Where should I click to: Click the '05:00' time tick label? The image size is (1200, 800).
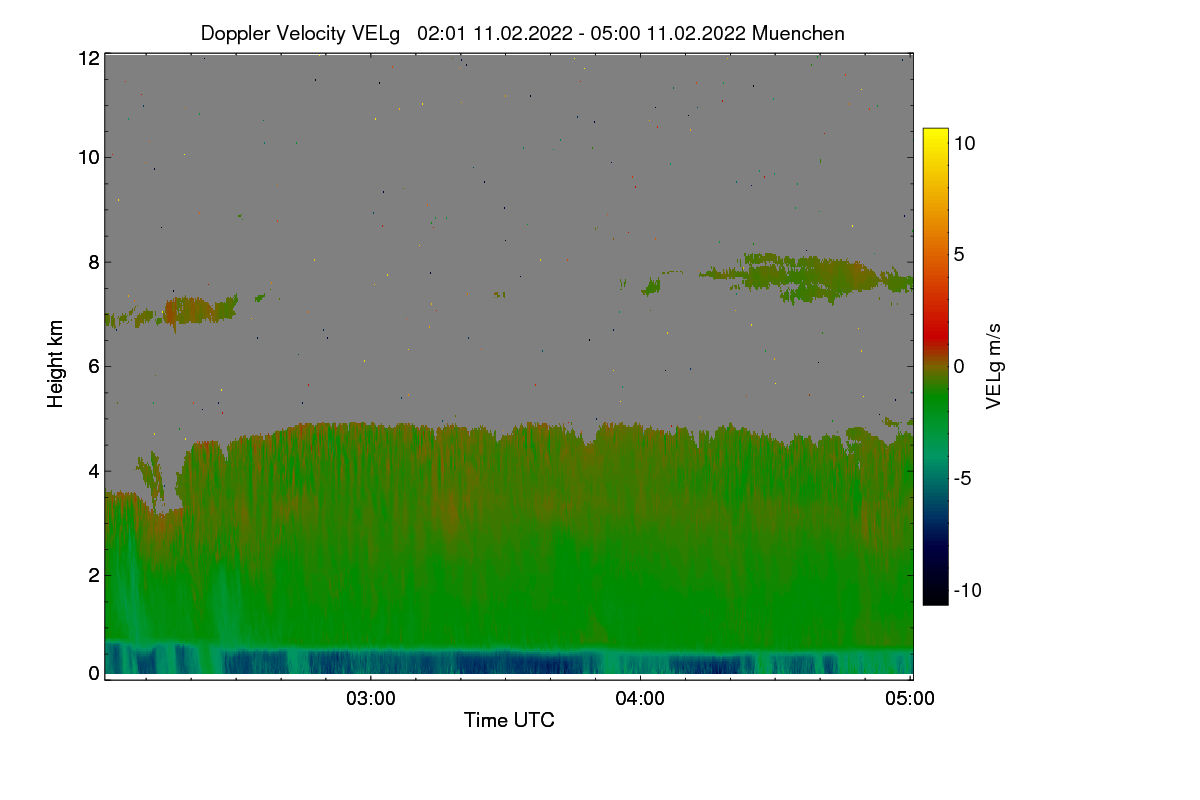(910, 699)
